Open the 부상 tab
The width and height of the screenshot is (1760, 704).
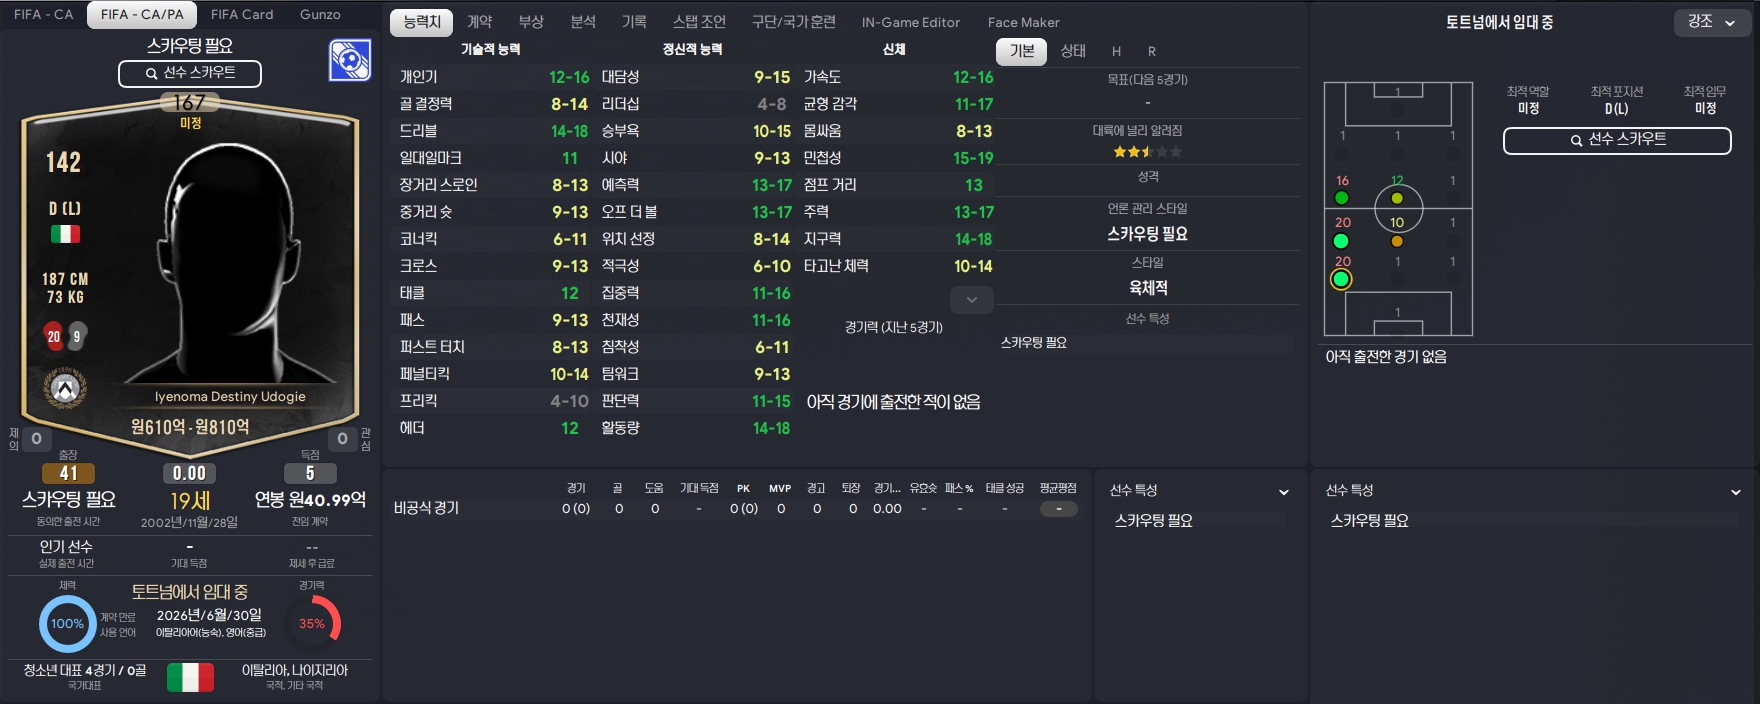tap(531, 22)
